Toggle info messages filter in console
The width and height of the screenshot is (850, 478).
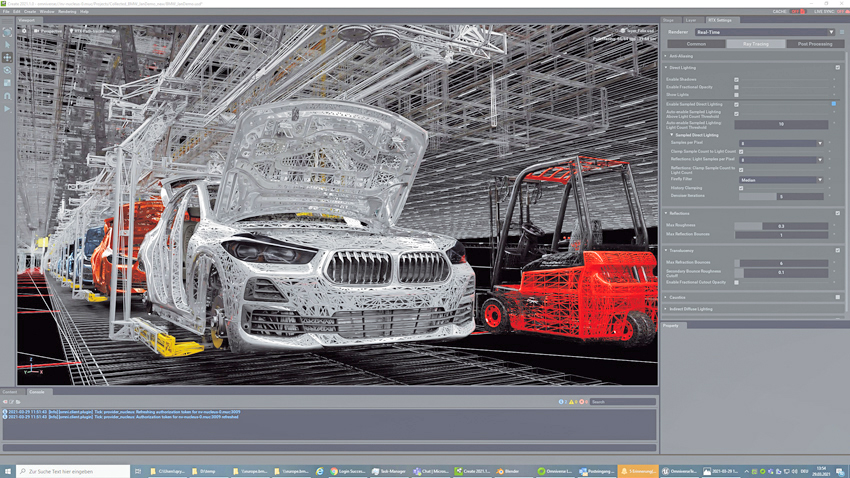[x=563, y=402]
